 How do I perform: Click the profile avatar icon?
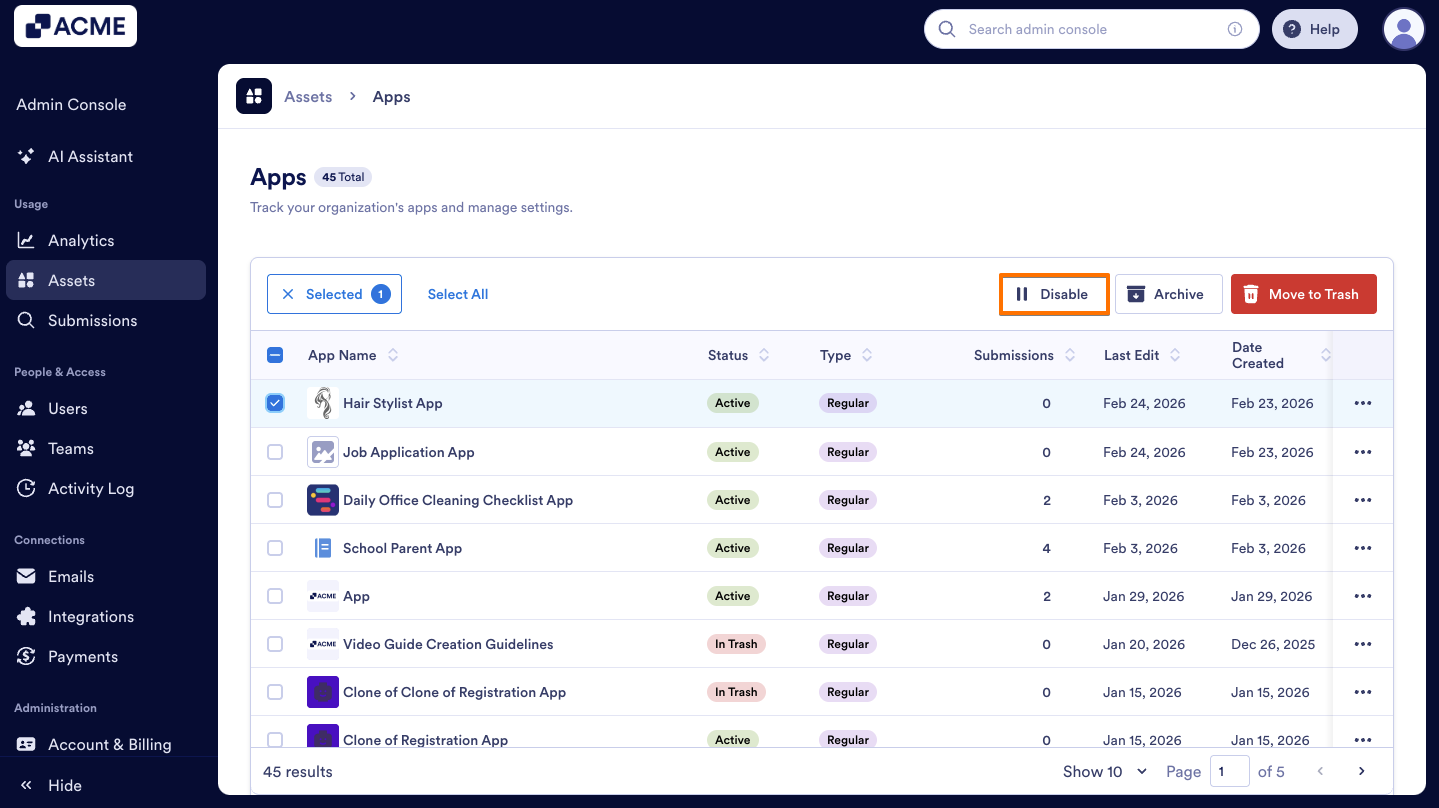pos(1403,29)
